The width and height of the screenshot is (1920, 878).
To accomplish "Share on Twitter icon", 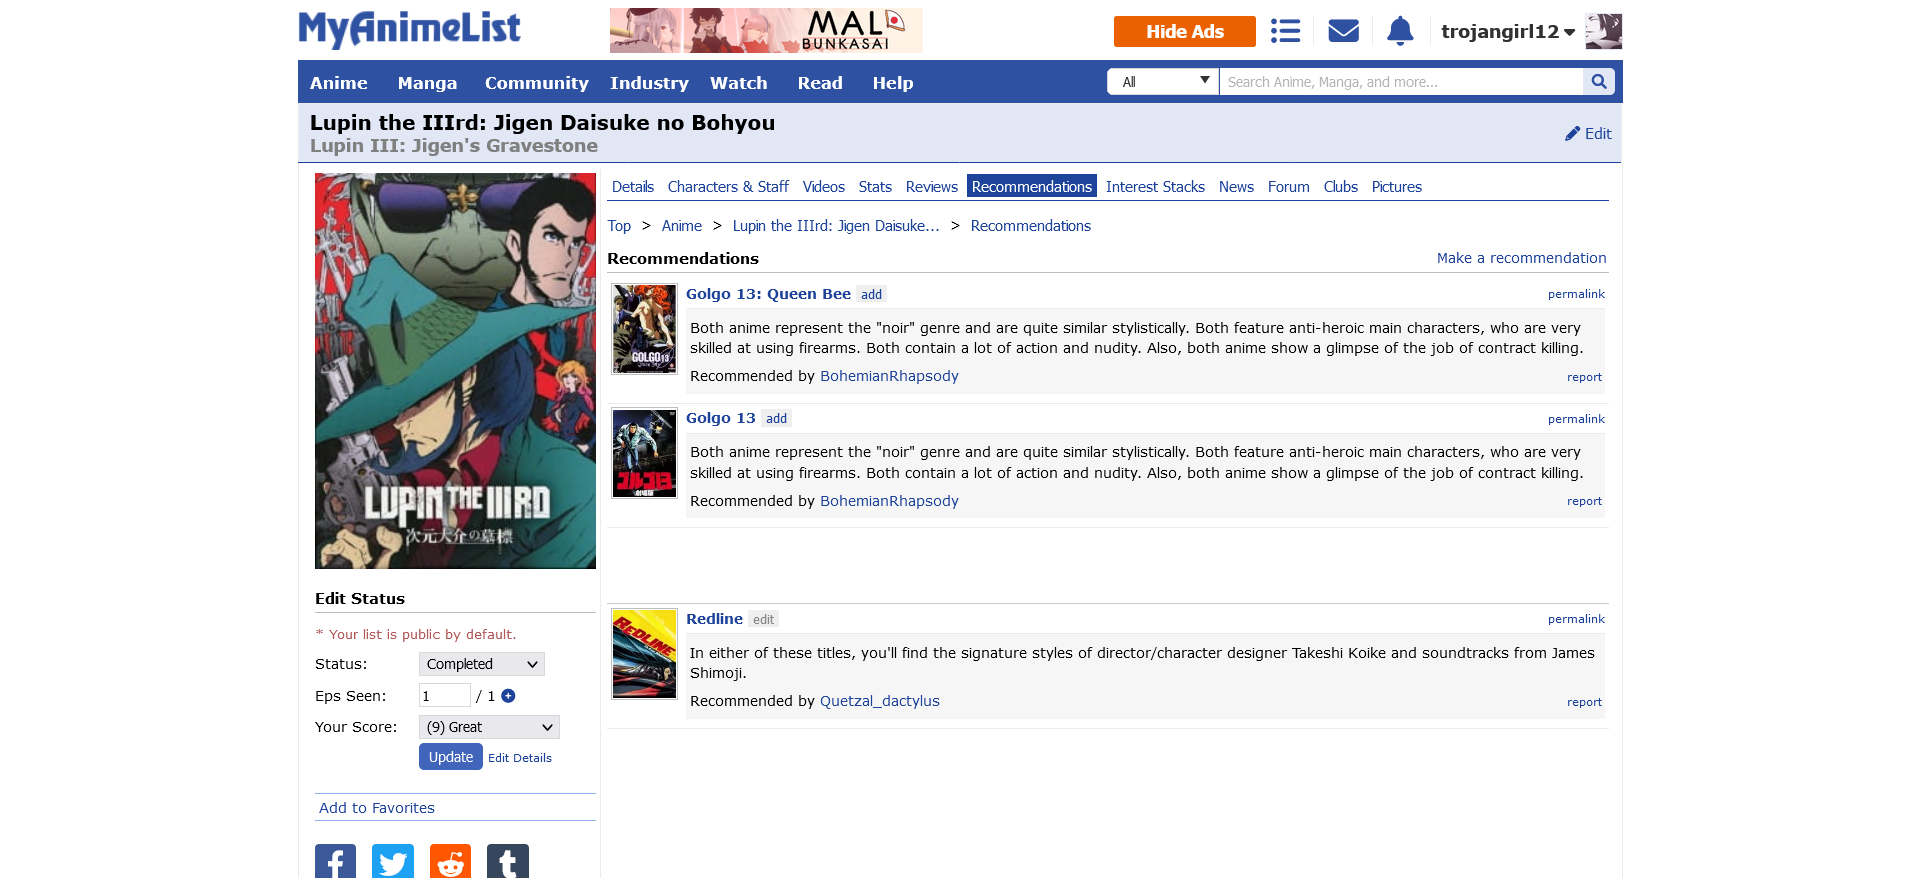I will pos(393,862).
